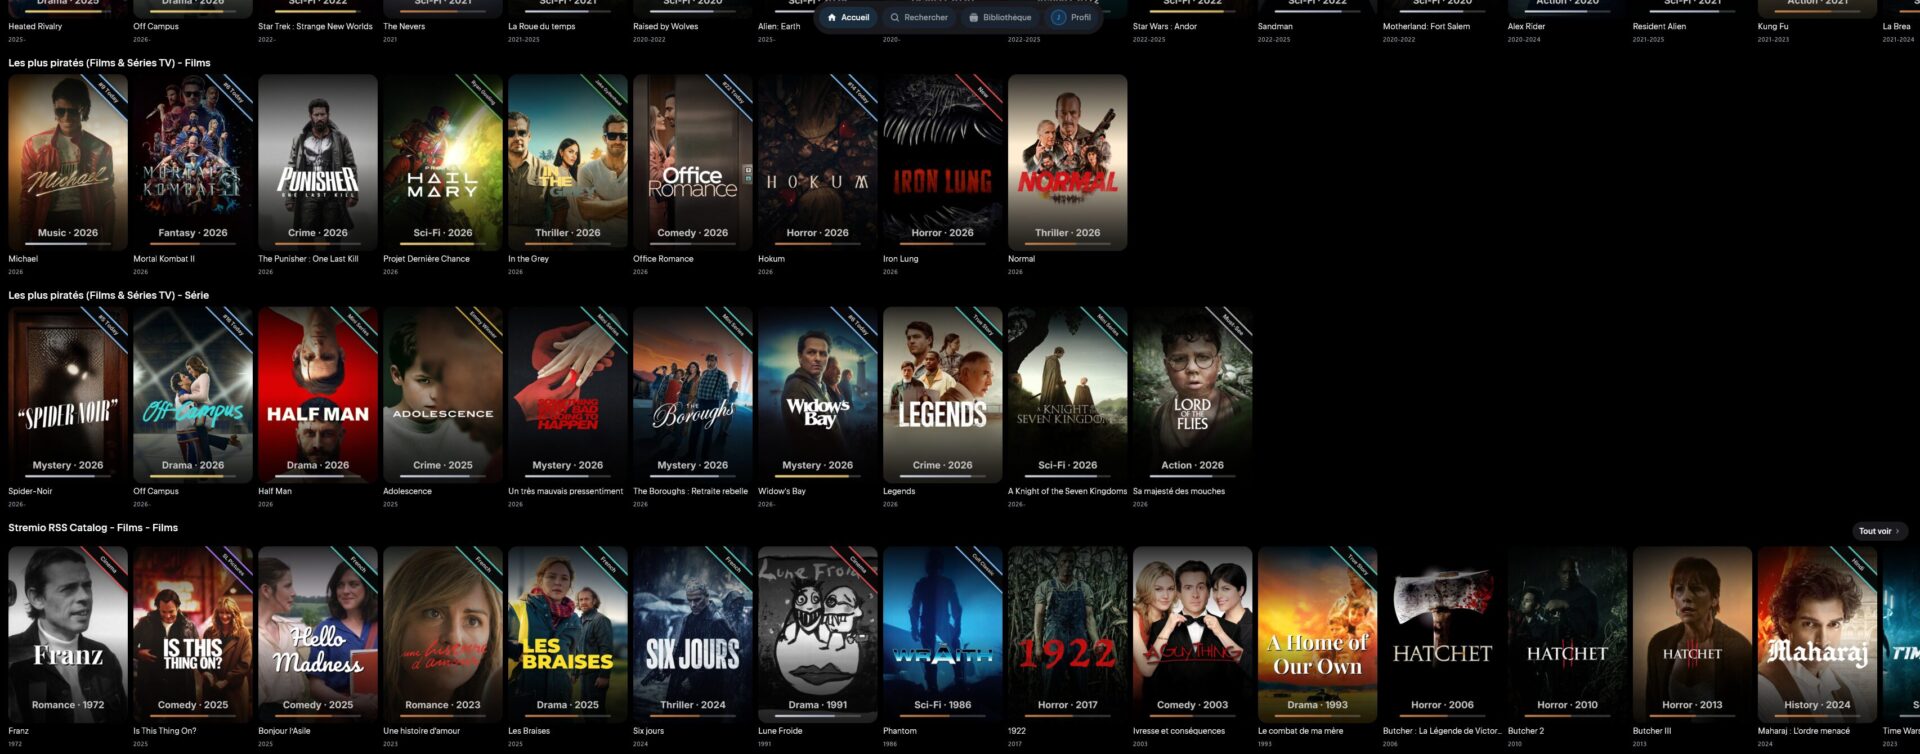Click the Iron Lung poster
This screenshot has height=754, width=1920.
click(943, 162)
